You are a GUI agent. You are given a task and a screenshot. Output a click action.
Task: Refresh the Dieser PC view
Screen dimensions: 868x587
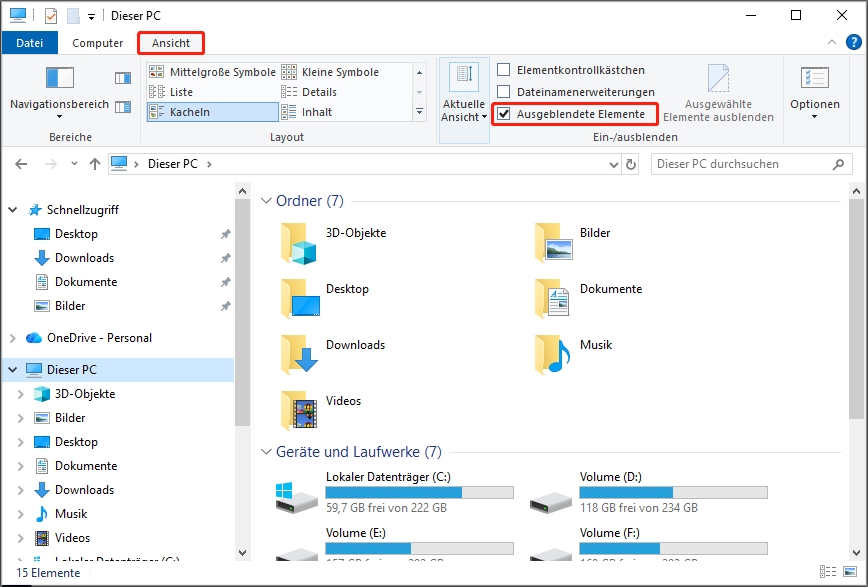(631, 164)
